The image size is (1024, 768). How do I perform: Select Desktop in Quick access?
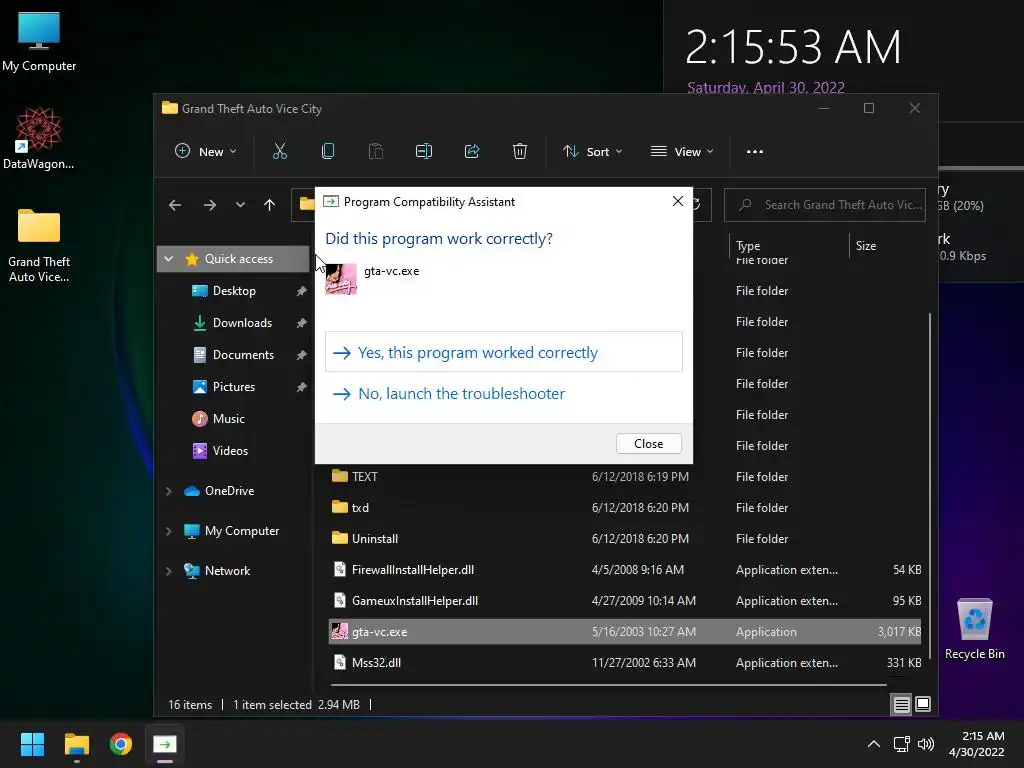click(x=234, y=291)
